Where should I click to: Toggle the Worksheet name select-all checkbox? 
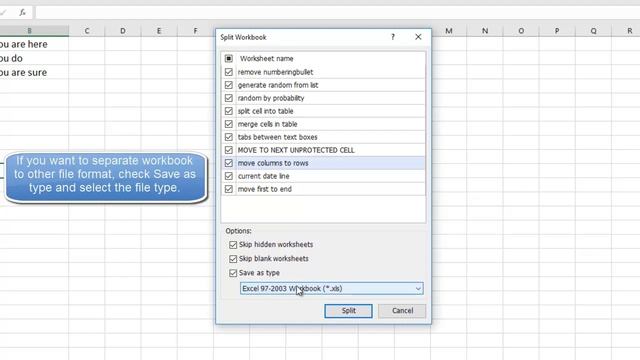pyautogui.click(x=229, y=58)
